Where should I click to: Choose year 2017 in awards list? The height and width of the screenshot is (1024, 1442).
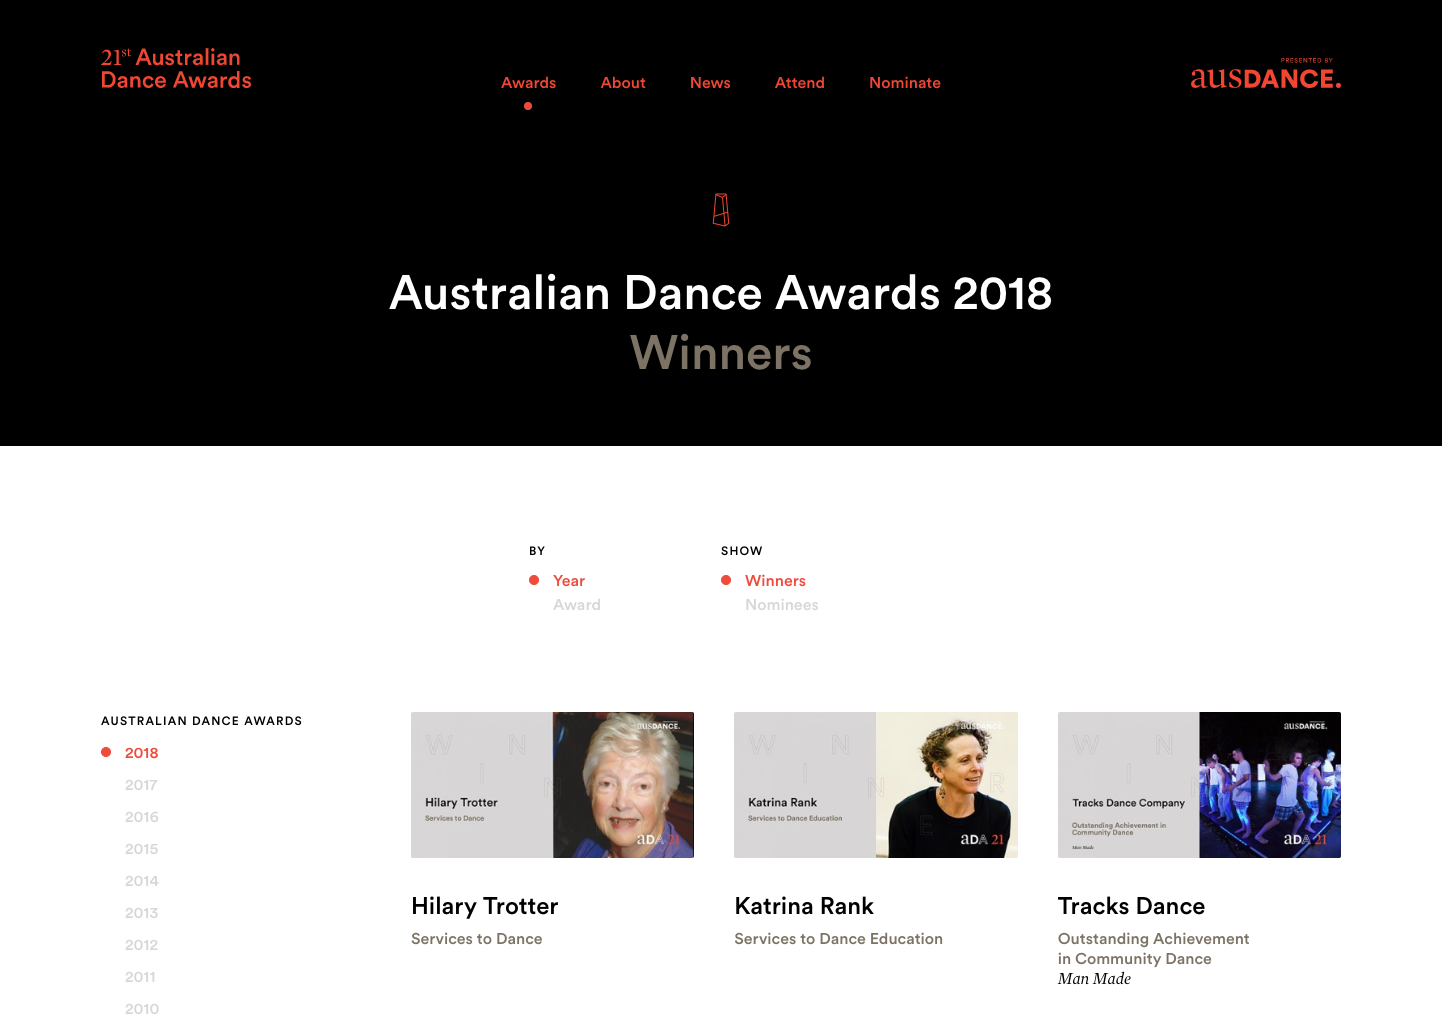[141, 785]
